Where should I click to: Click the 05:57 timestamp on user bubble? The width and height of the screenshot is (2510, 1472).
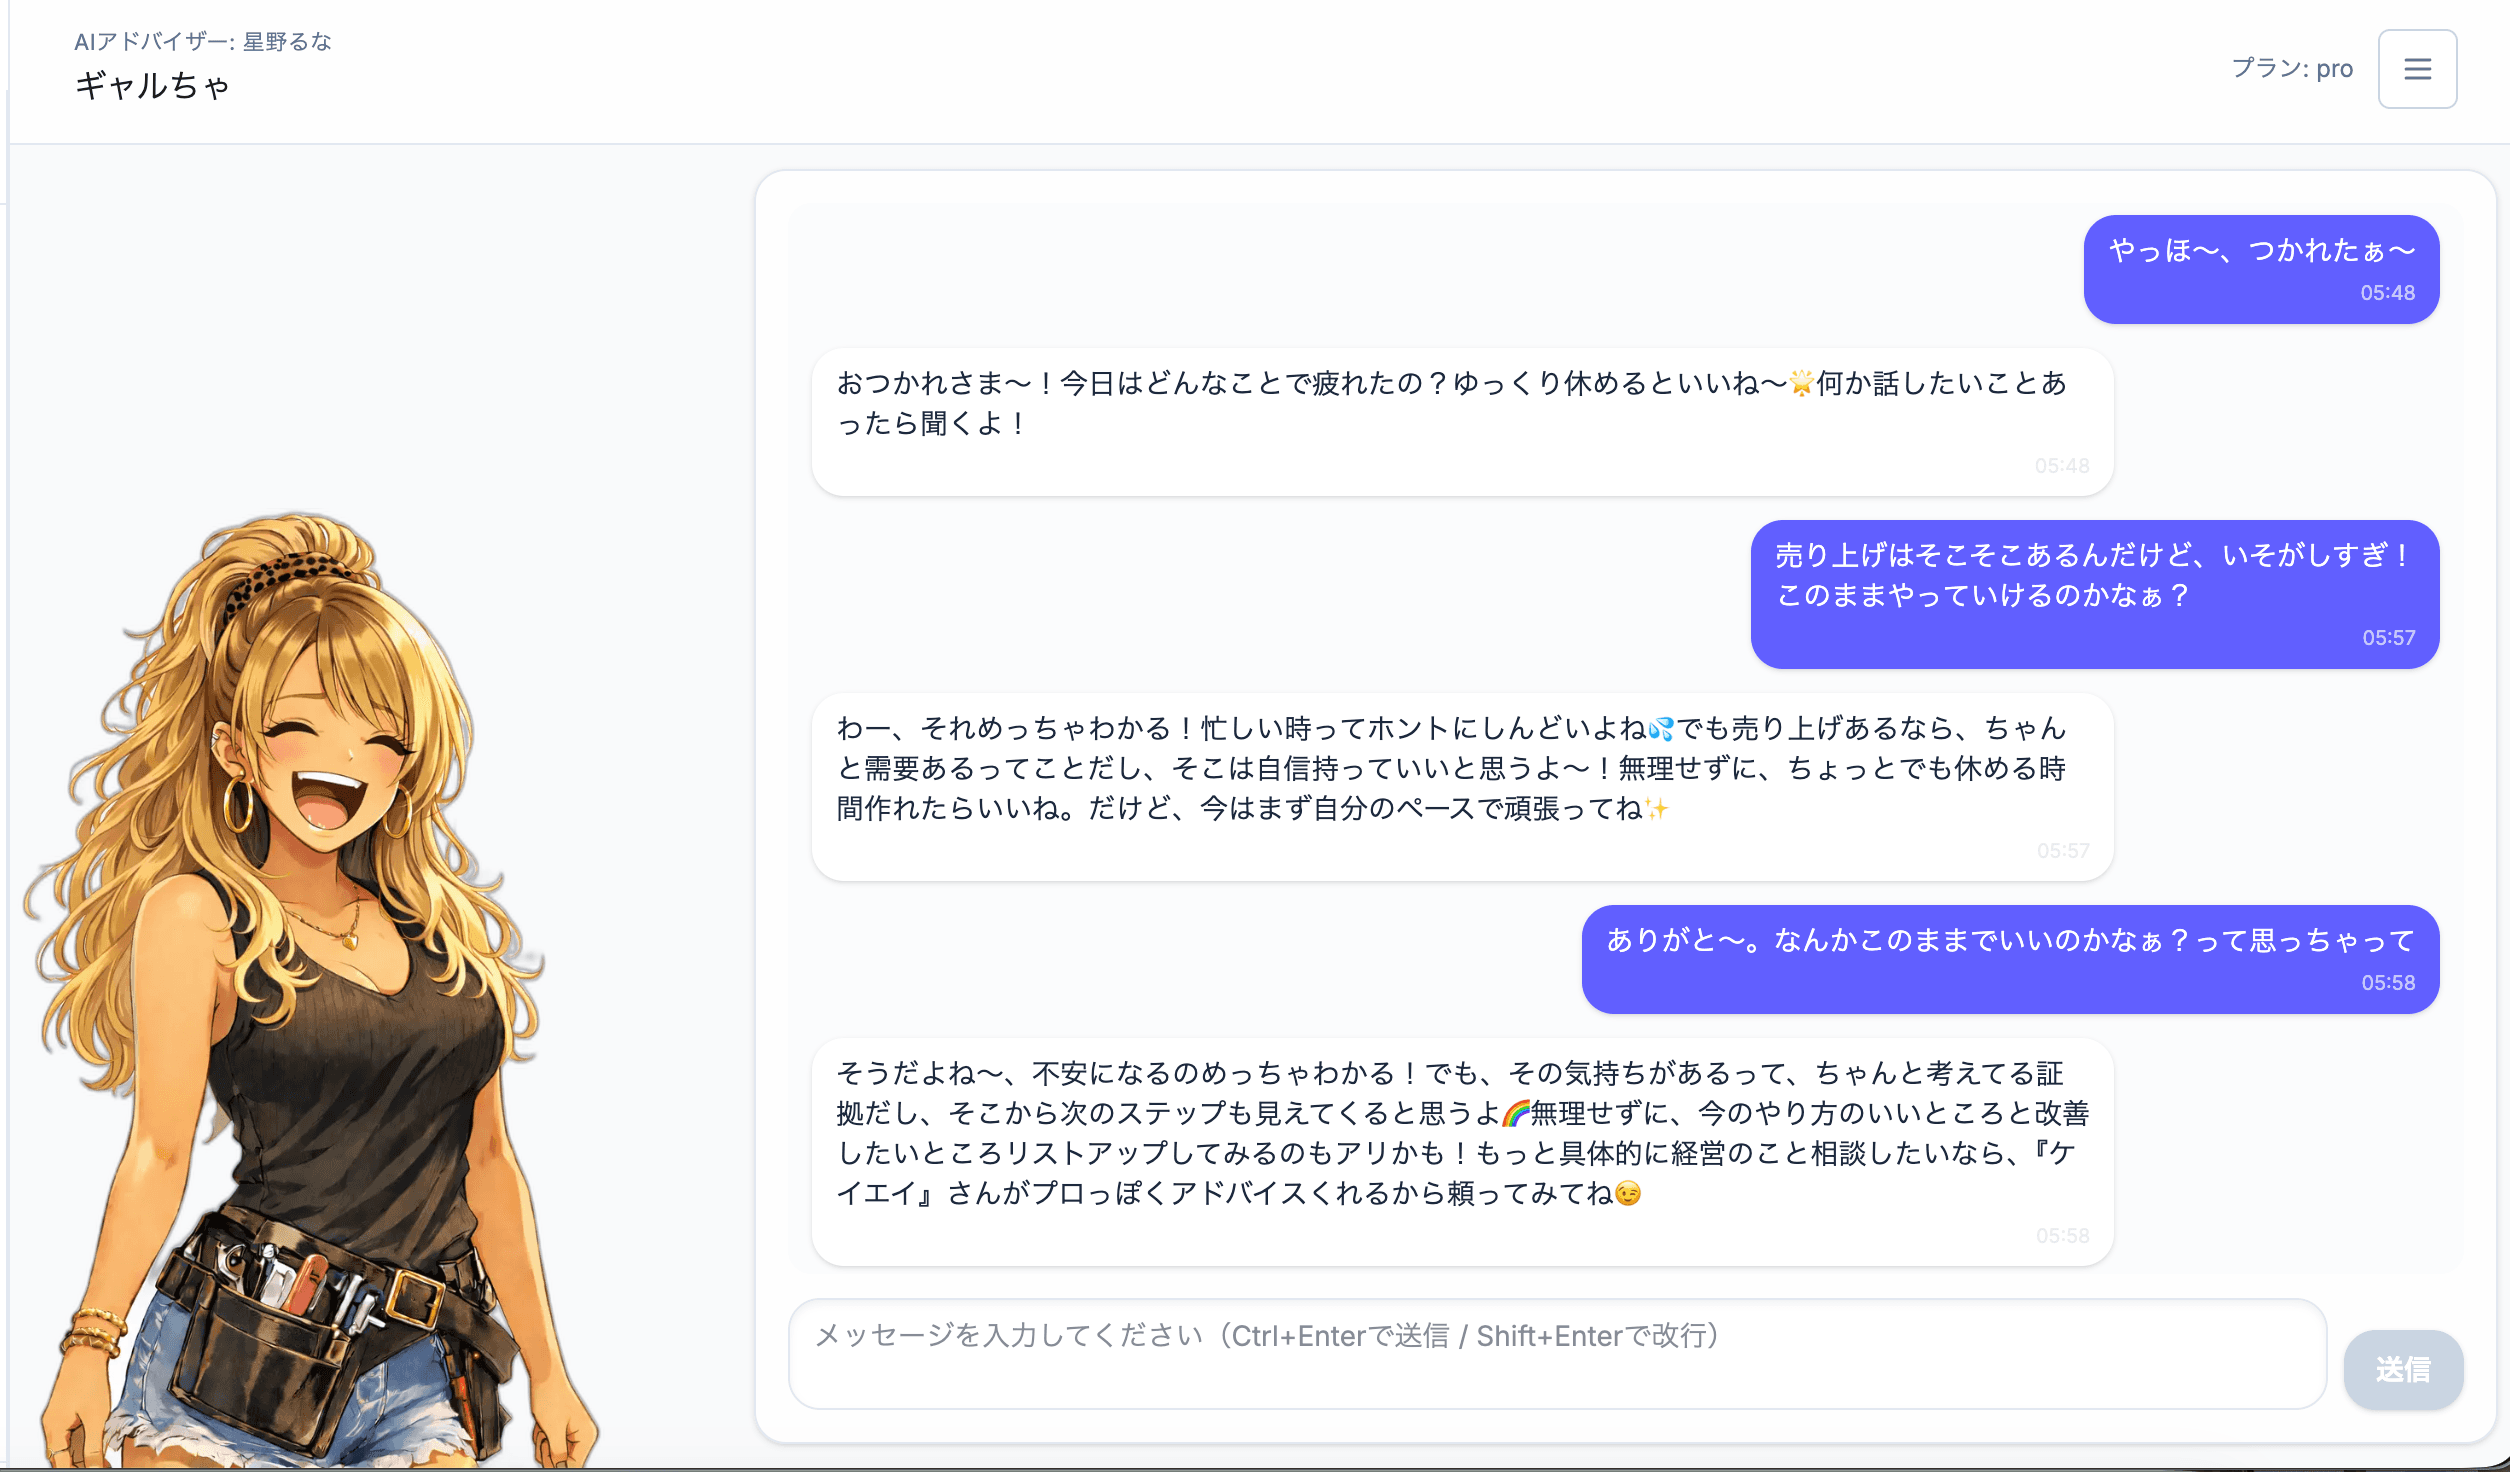pyautogui.click(x=2388, y=637)
